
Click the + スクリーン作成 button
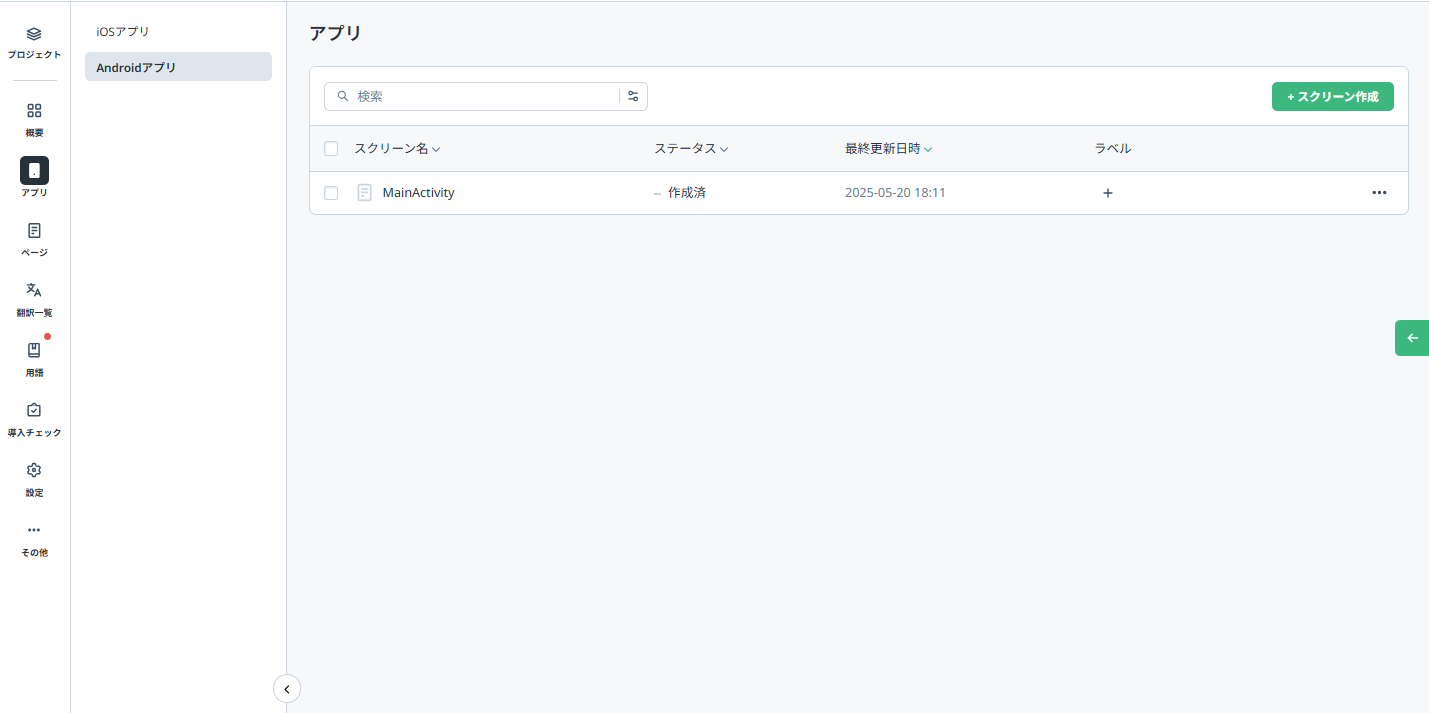click(x=1332, y=97)
